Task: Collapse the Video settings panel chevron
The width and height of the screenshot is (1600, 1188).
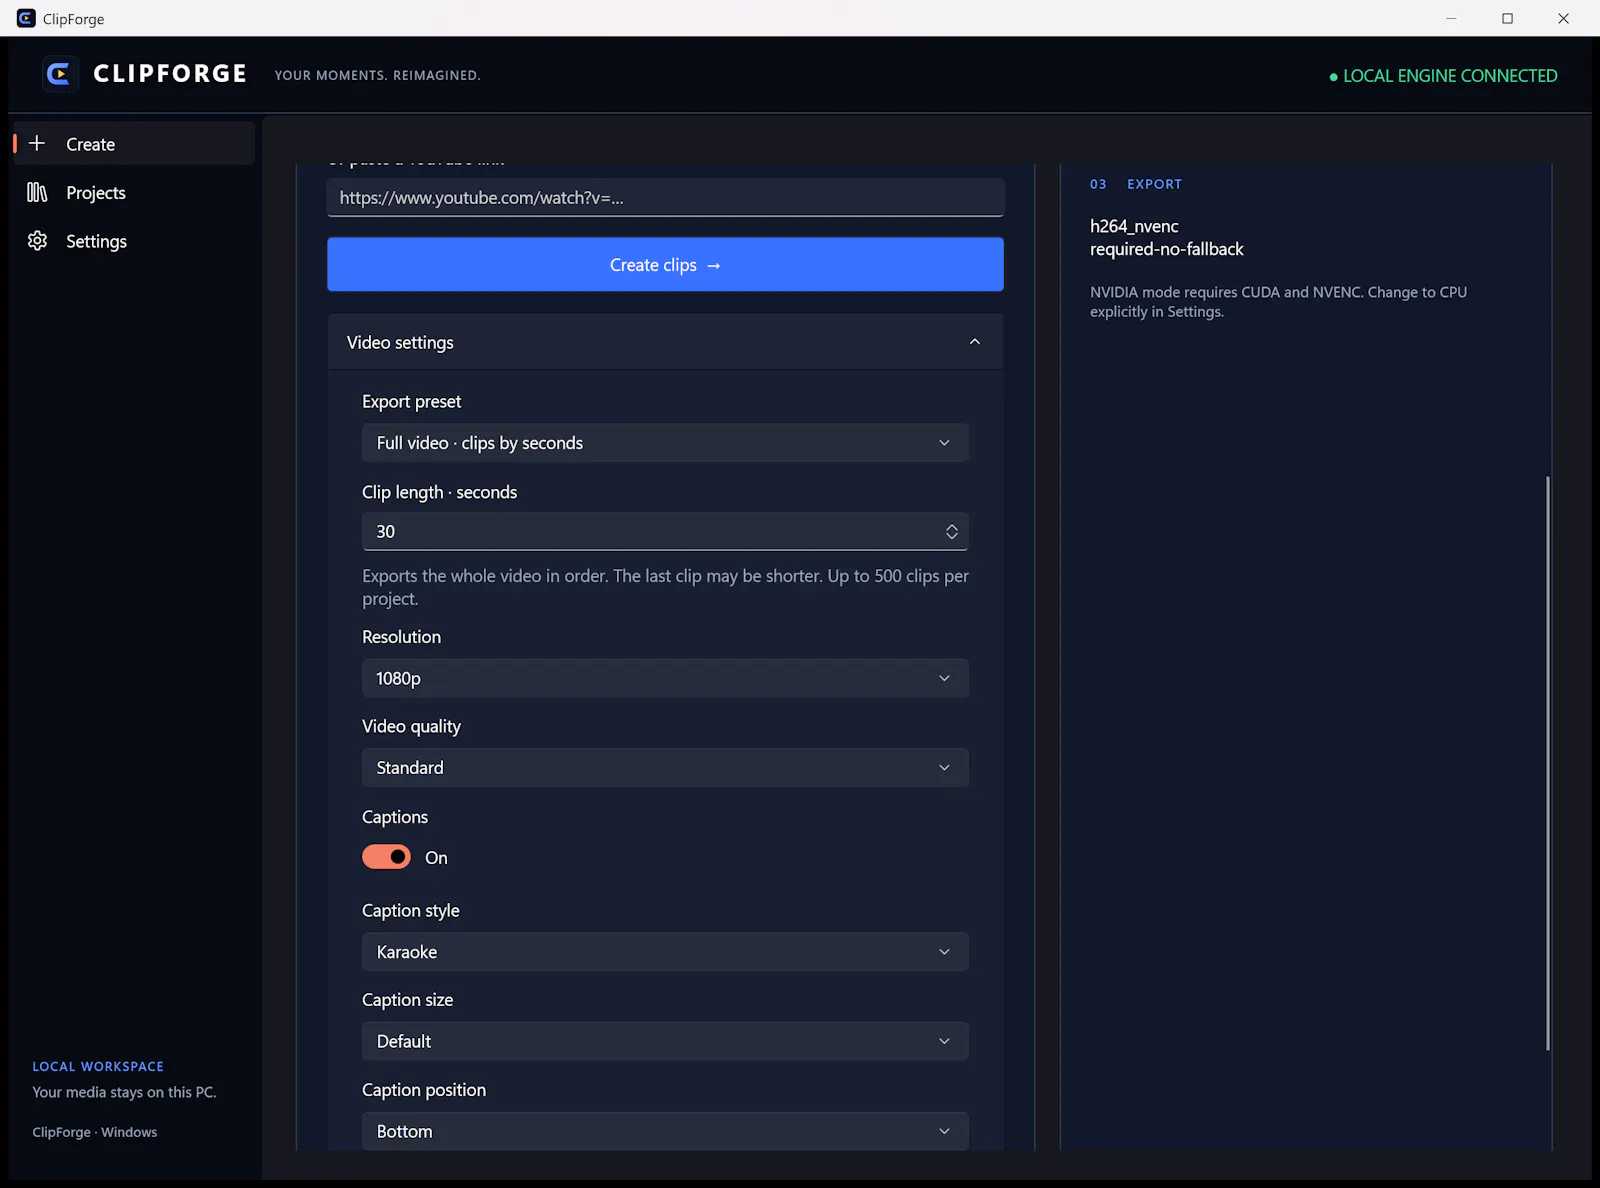Action: point(974,342)
